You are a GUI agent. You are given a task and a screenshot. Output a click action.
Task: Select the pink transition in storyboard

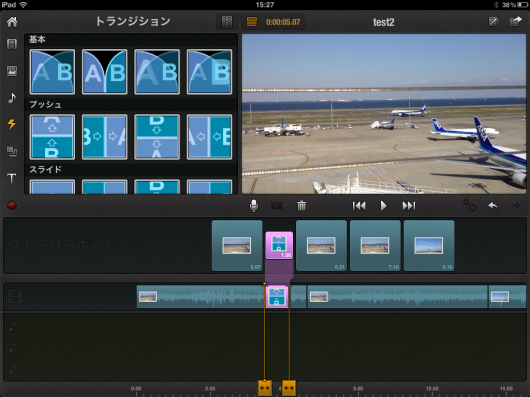[x=279, y=246]
